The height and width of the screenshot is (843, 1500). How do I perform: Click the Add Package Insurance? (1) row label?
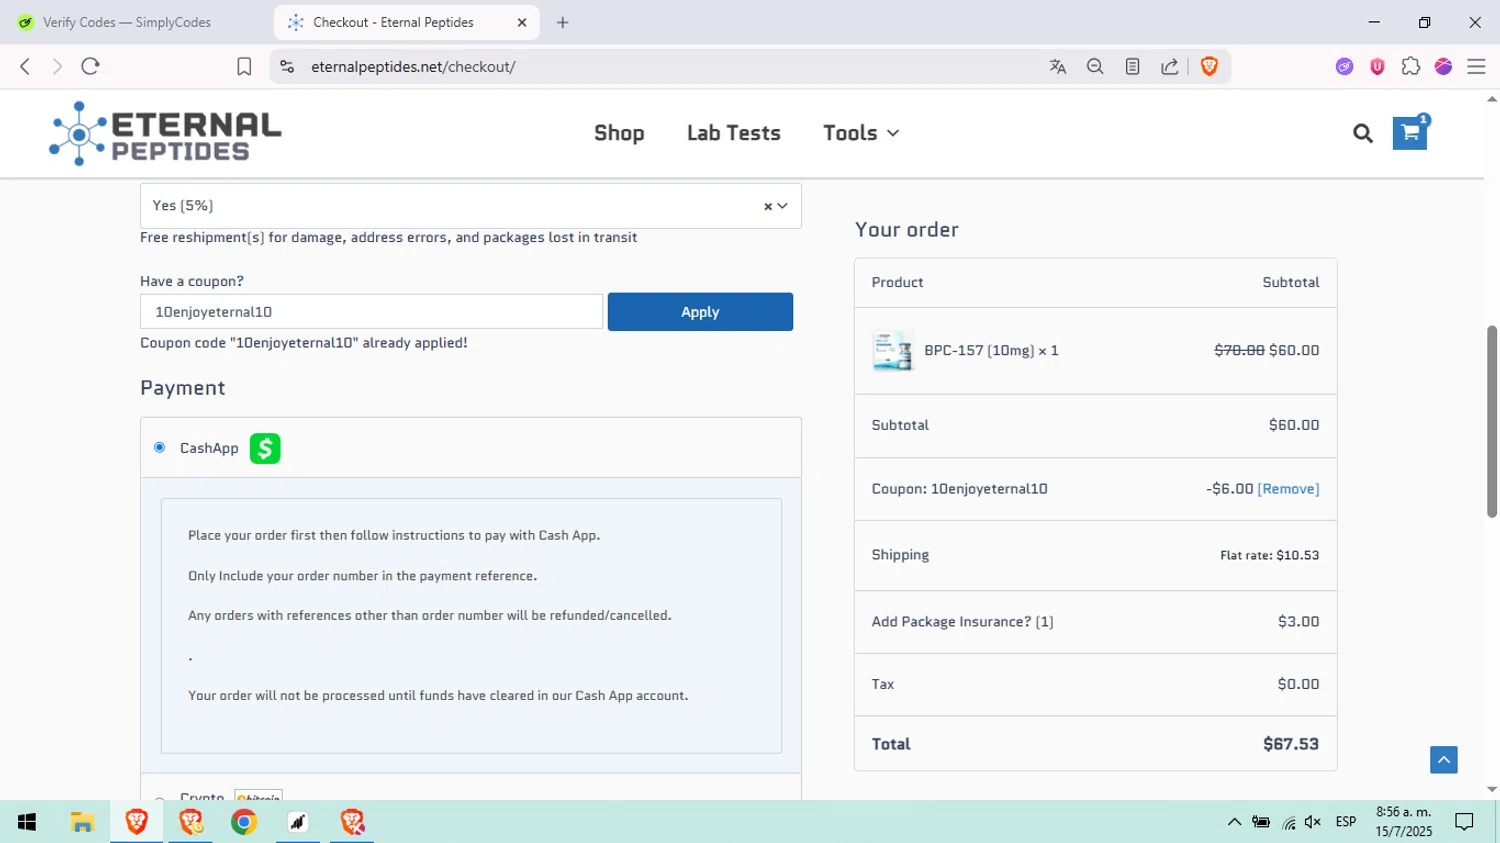[x=962, y=622]
